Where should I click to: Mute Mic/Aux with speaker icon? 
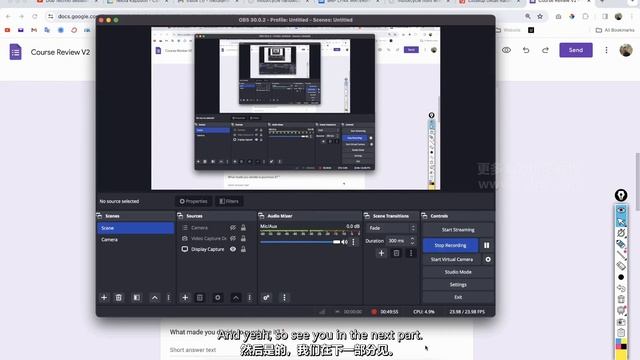coord(345,242)
